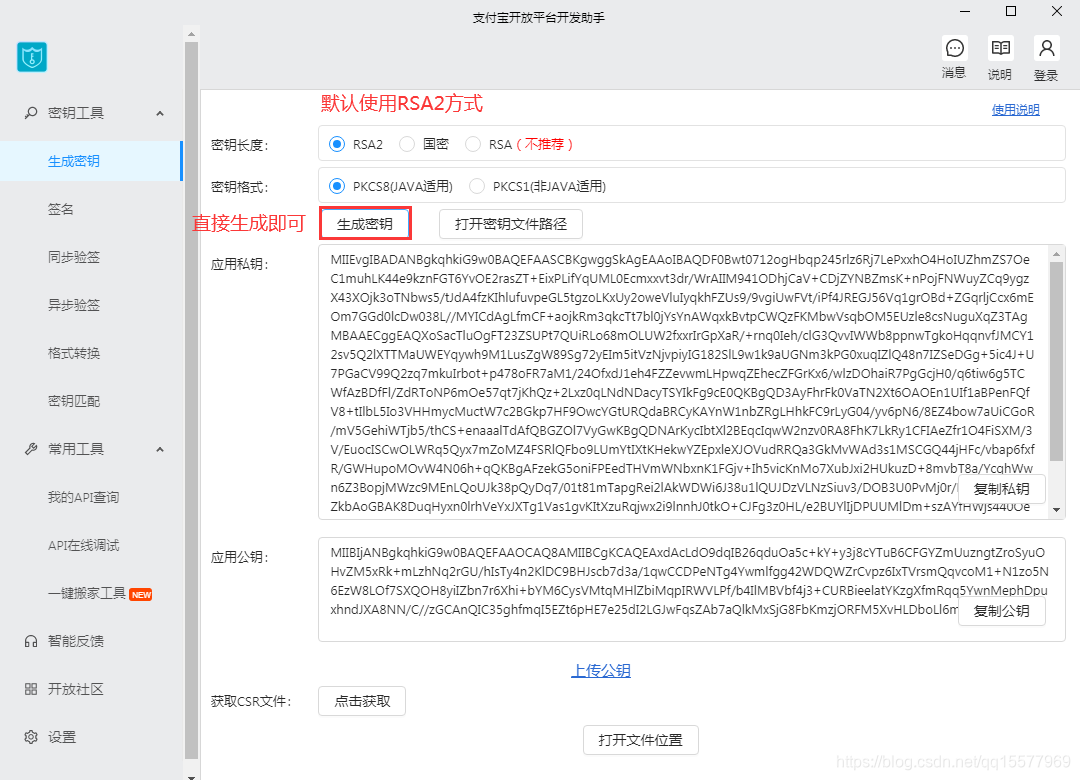
Task: Click private key scrollbar down arrow
Action: [x=1057, y=511]
